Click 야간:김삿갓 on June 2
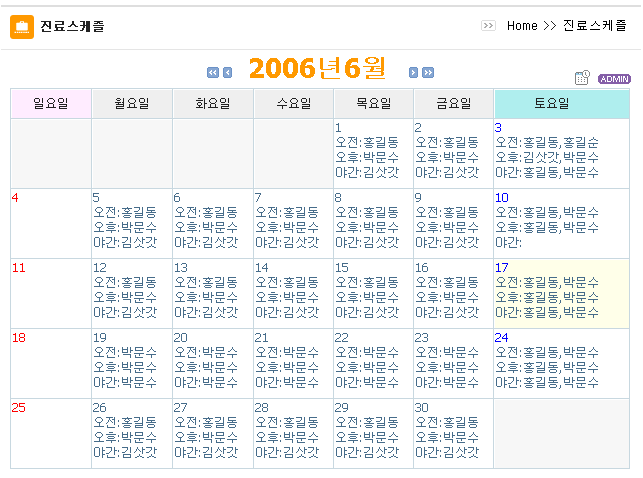This screenshot has height=478, width=643. click(x=447, y=173)
